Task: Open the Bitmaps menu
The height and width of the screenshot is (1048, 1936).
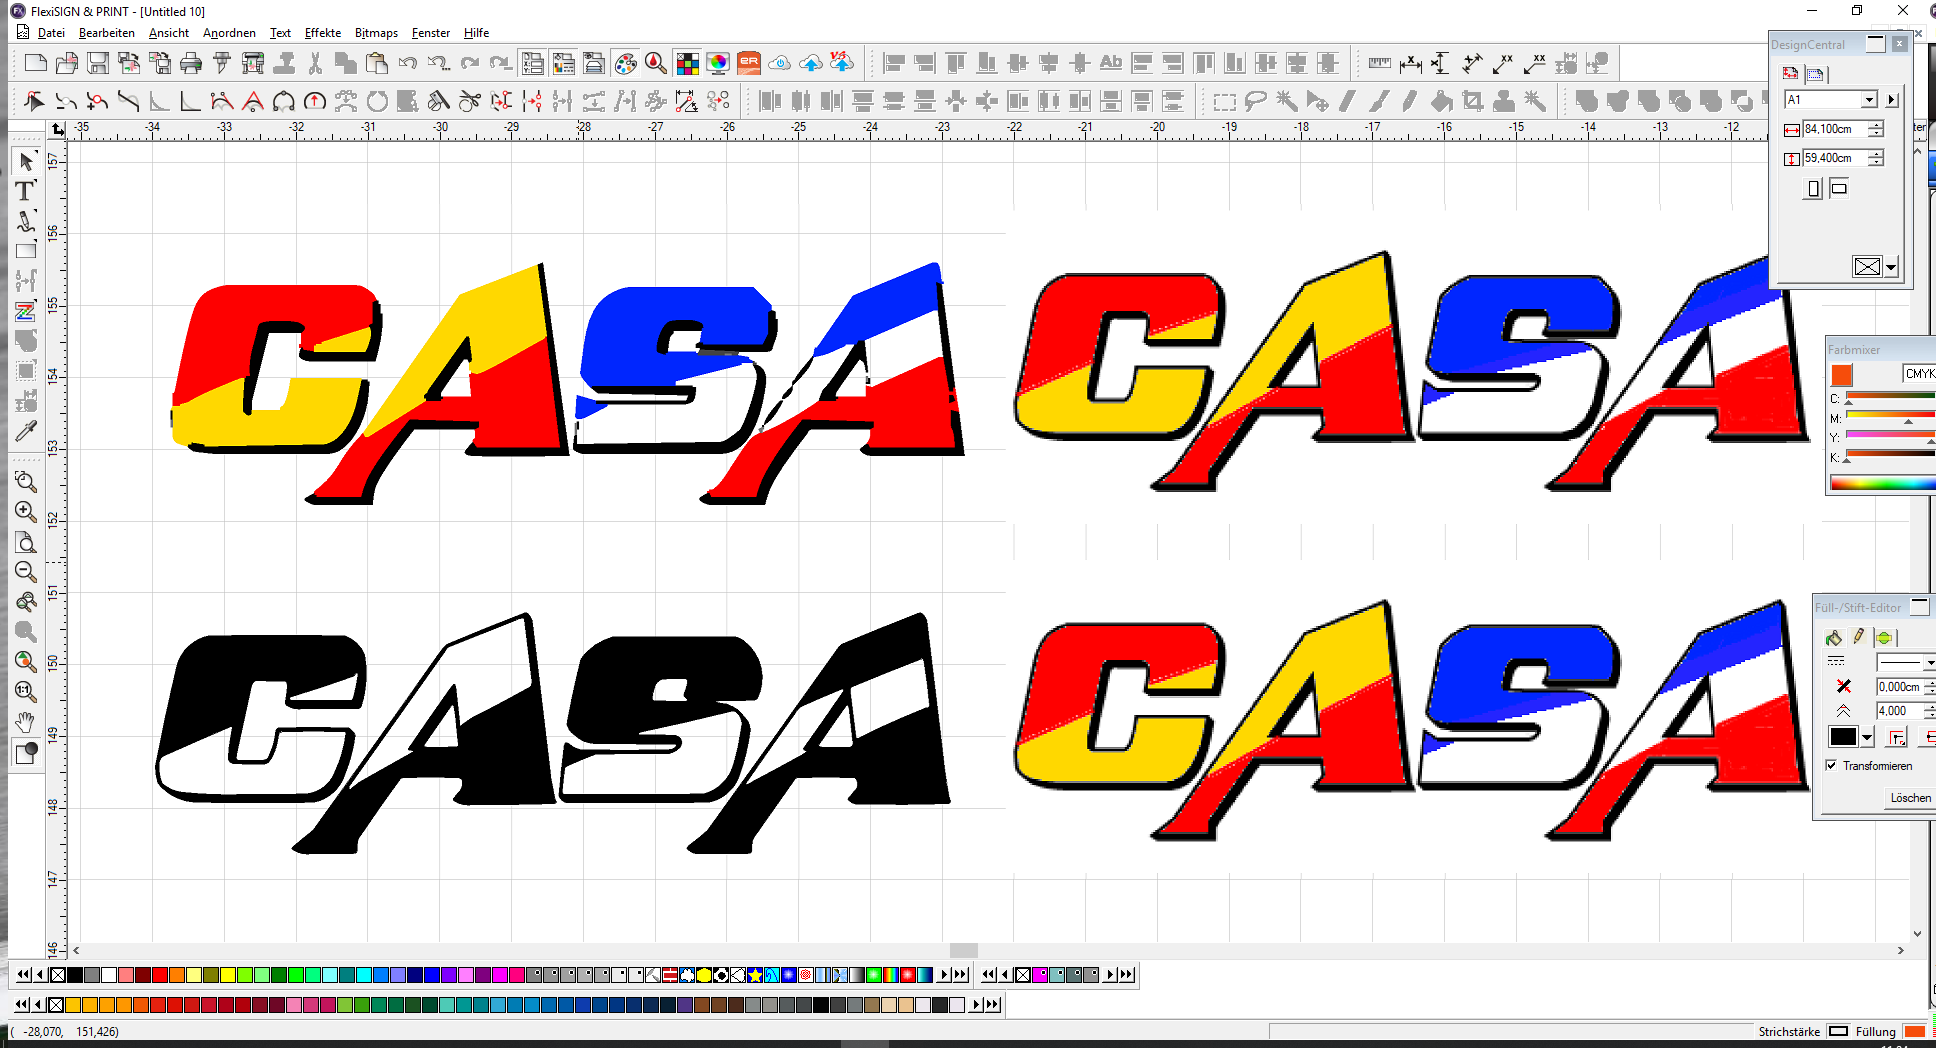Action: pos(376,33)
